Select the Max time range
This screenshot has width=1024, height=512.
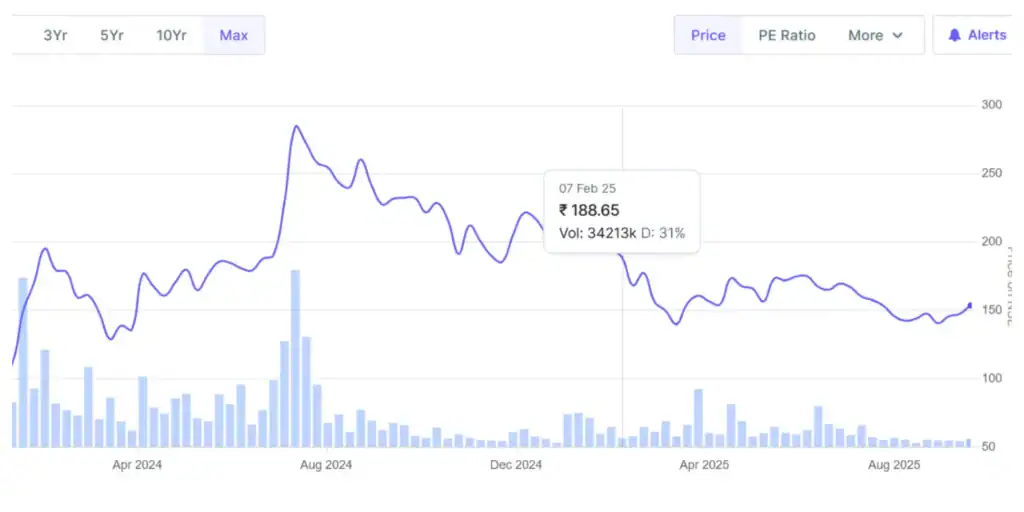(x=234, y=35)
